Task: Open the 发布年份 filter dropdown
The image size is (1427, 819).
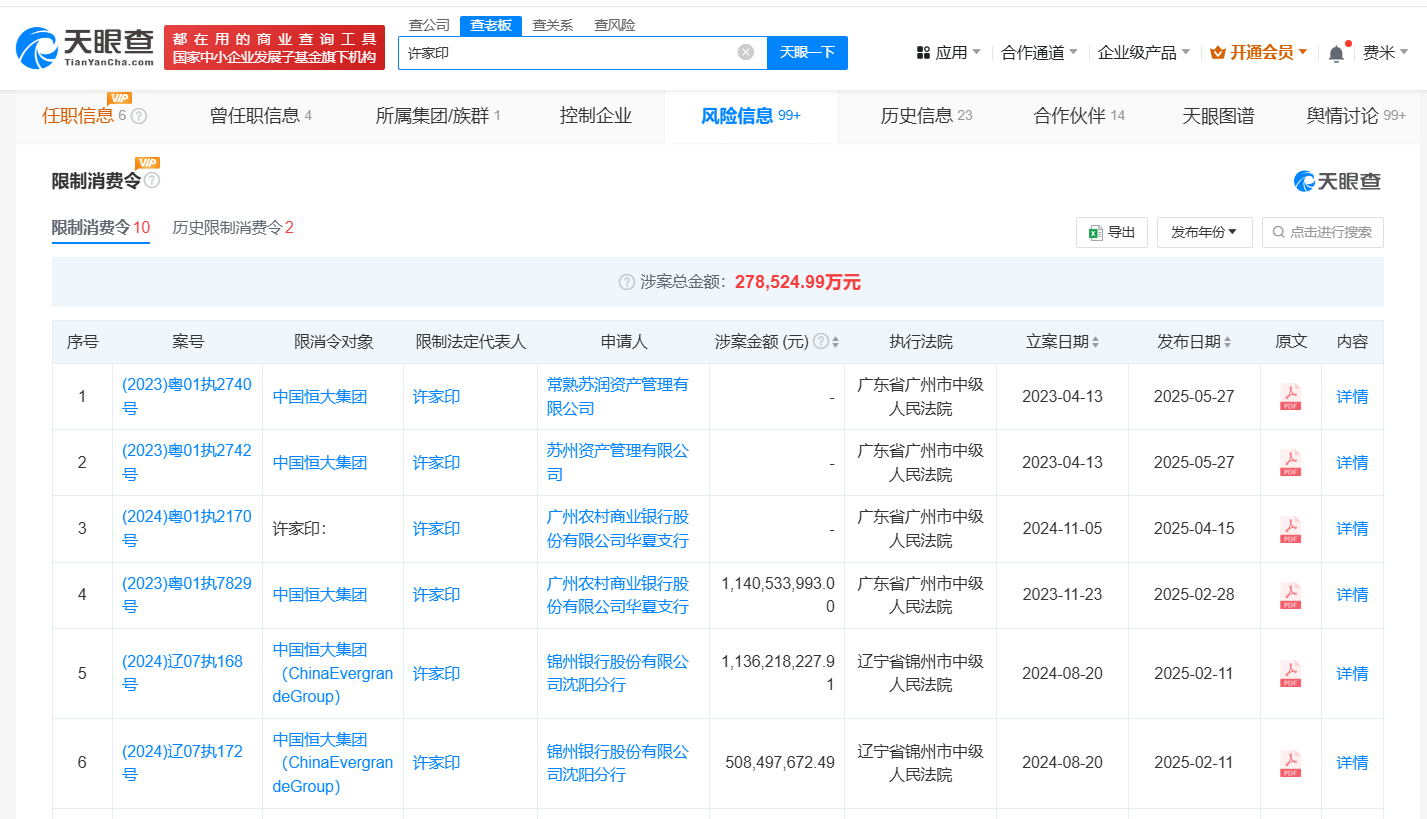Action: click(1204, 231)
